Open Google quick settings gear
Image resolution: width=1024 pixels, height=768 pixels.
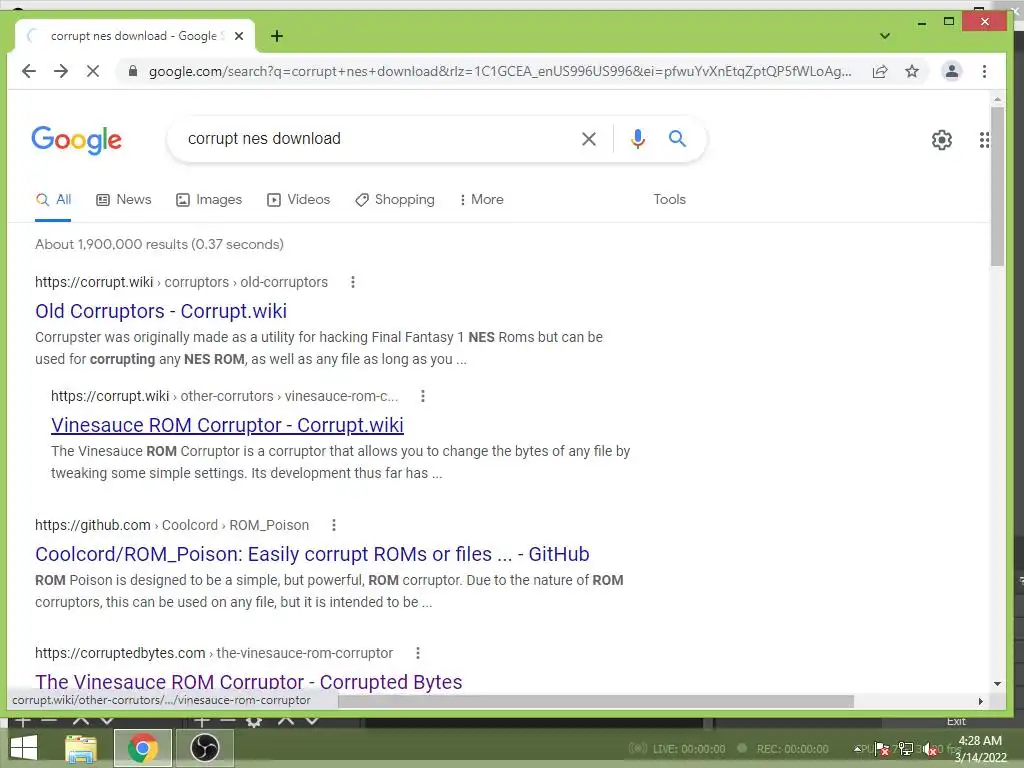point(941,140)
